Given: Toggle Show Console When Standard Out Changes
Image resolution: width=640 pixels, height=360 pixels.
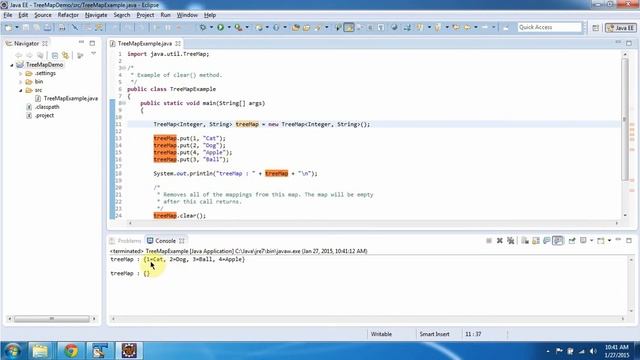Looking at the screenshot, I should 547,241.
